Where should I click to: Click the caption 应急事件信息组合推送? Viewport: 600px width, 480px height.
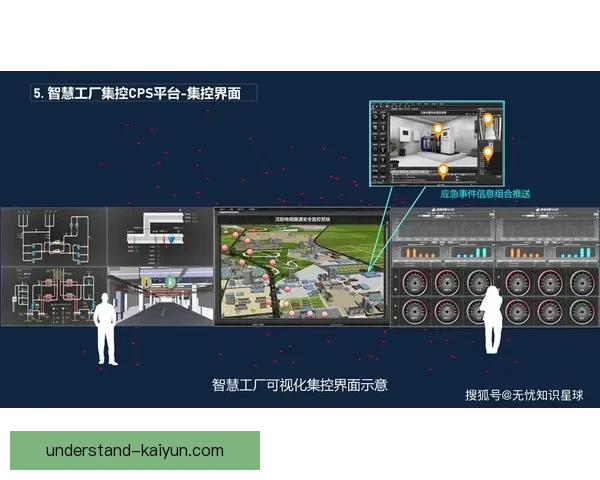(x=485, y=194)
